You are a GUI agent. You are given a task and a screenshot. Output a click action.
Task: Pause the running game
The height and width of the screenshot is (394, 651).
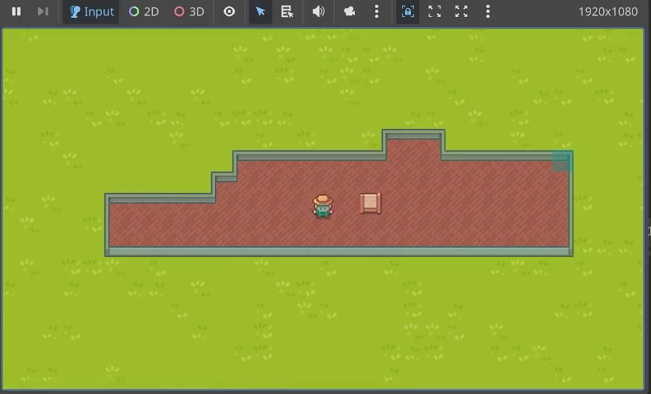point(16,11)
